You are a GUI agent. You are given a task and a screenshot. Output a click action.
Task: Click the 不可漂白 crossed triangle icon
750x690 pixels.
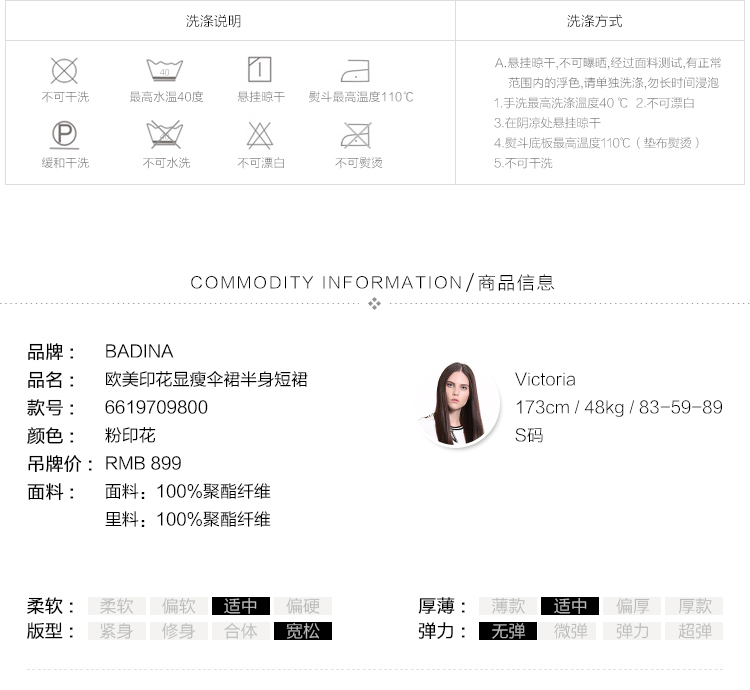tap(260, 134)
